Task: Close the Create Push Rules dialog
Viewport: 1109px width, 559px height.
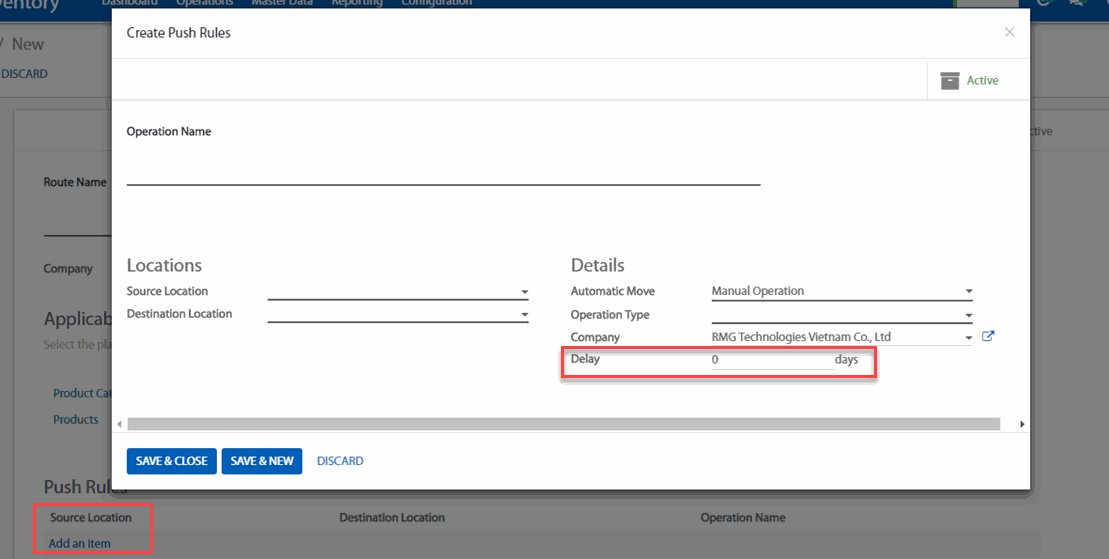Action: tap(1009, 32)
